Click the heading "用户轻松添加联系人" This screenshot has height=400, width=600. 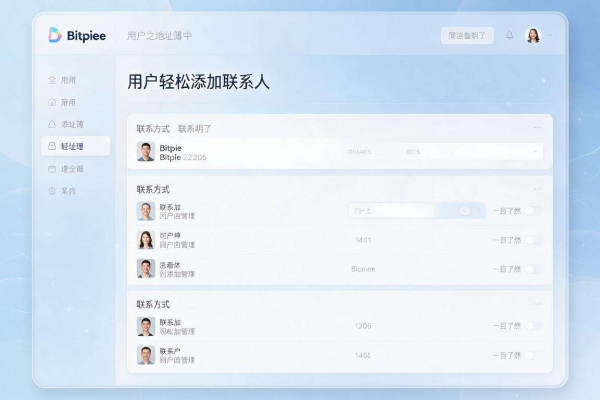(x=198, y=82)
